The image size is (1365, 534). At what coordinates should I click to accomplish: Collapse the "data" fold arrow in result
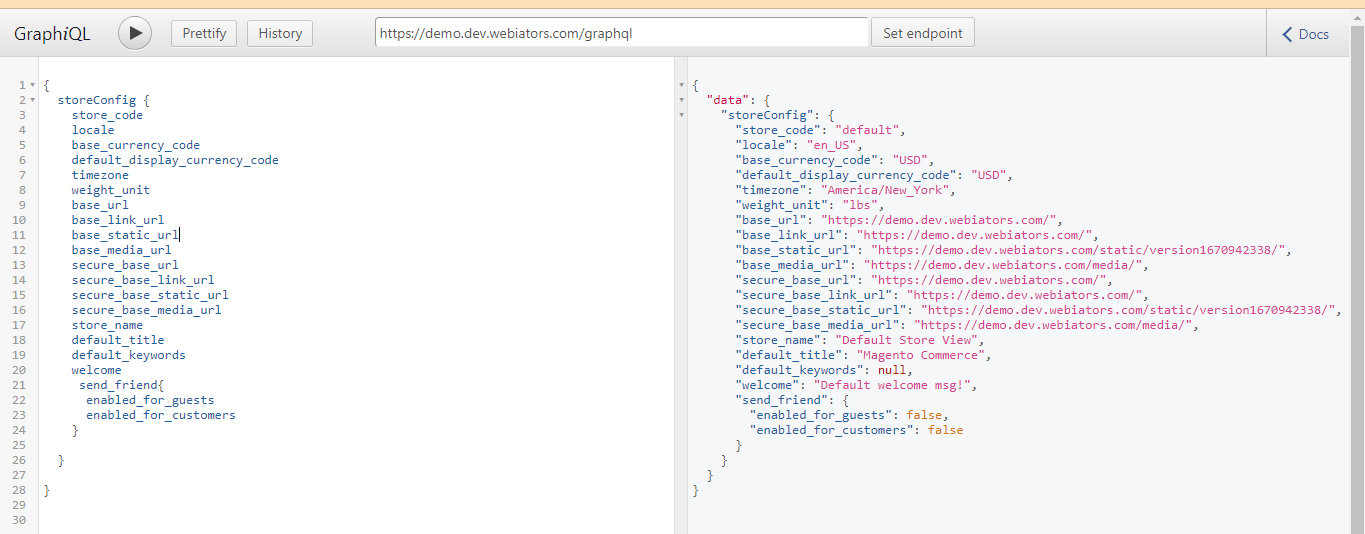[681, 100]
